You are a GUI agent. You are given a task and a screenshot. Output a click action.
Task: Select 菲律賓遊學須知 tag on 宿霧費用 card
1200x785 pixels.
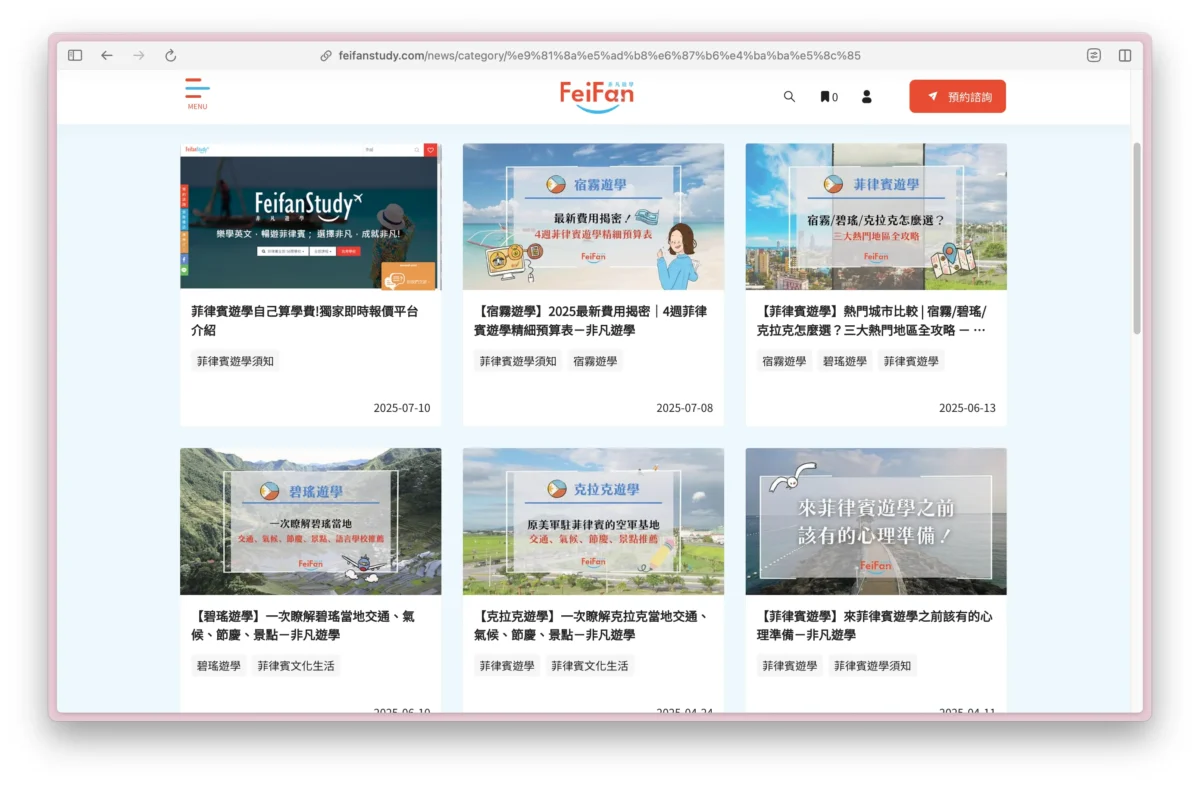[x=518, y=361]
